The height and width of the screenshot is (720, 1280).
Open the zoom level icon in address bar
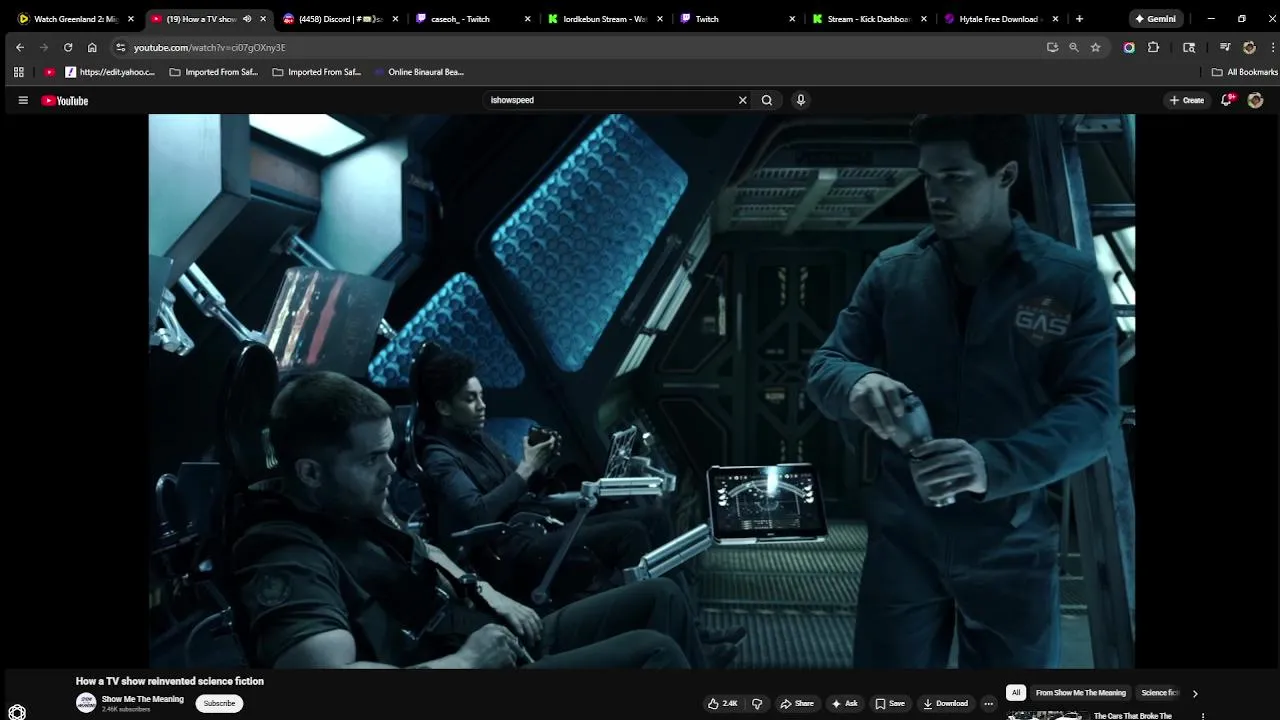coord(1074,47)
